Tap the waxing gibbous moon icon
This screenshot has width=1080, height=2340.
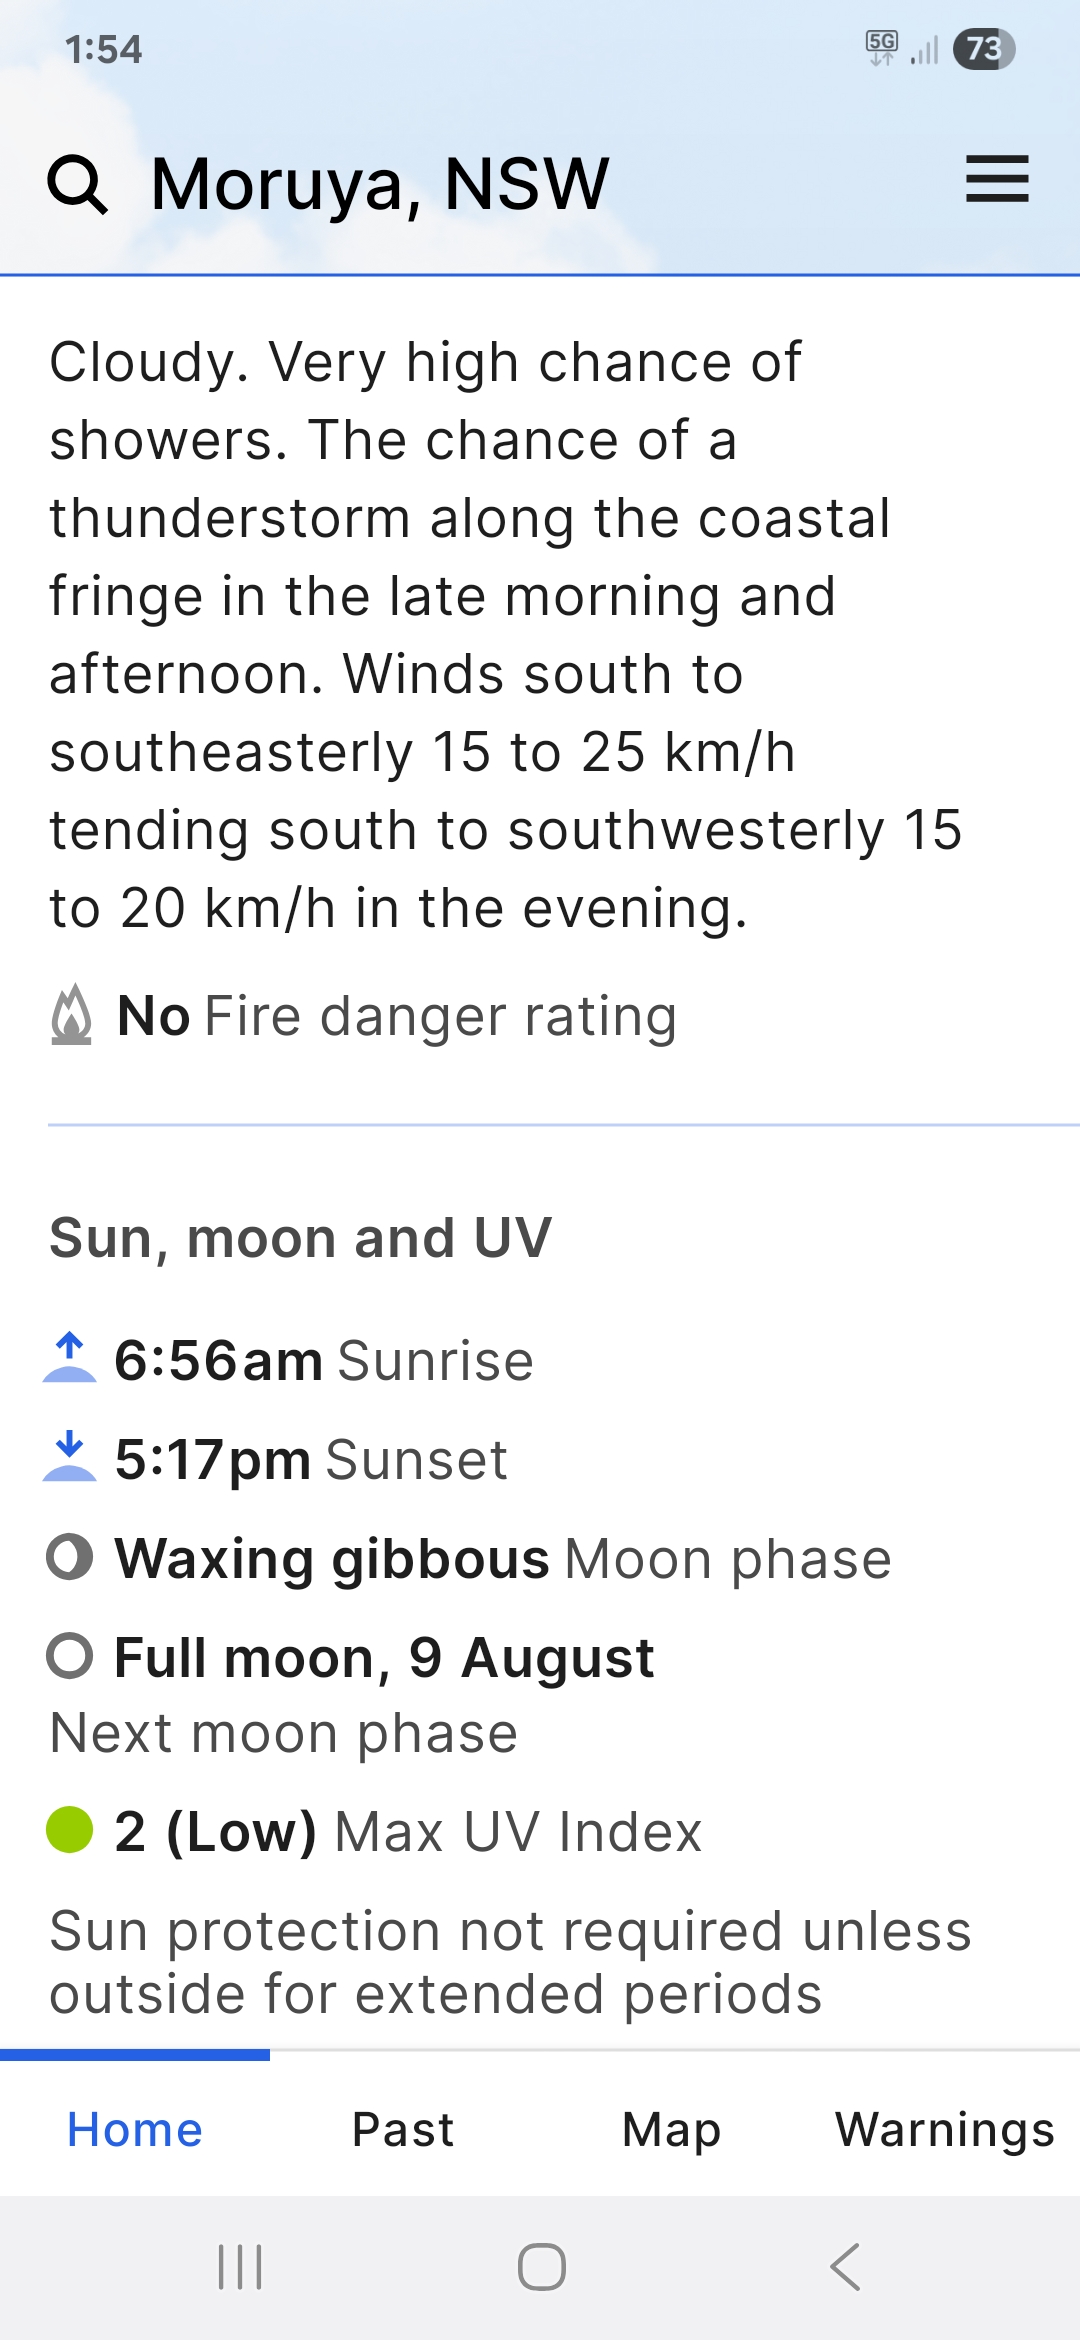[x=70, y=1557]
